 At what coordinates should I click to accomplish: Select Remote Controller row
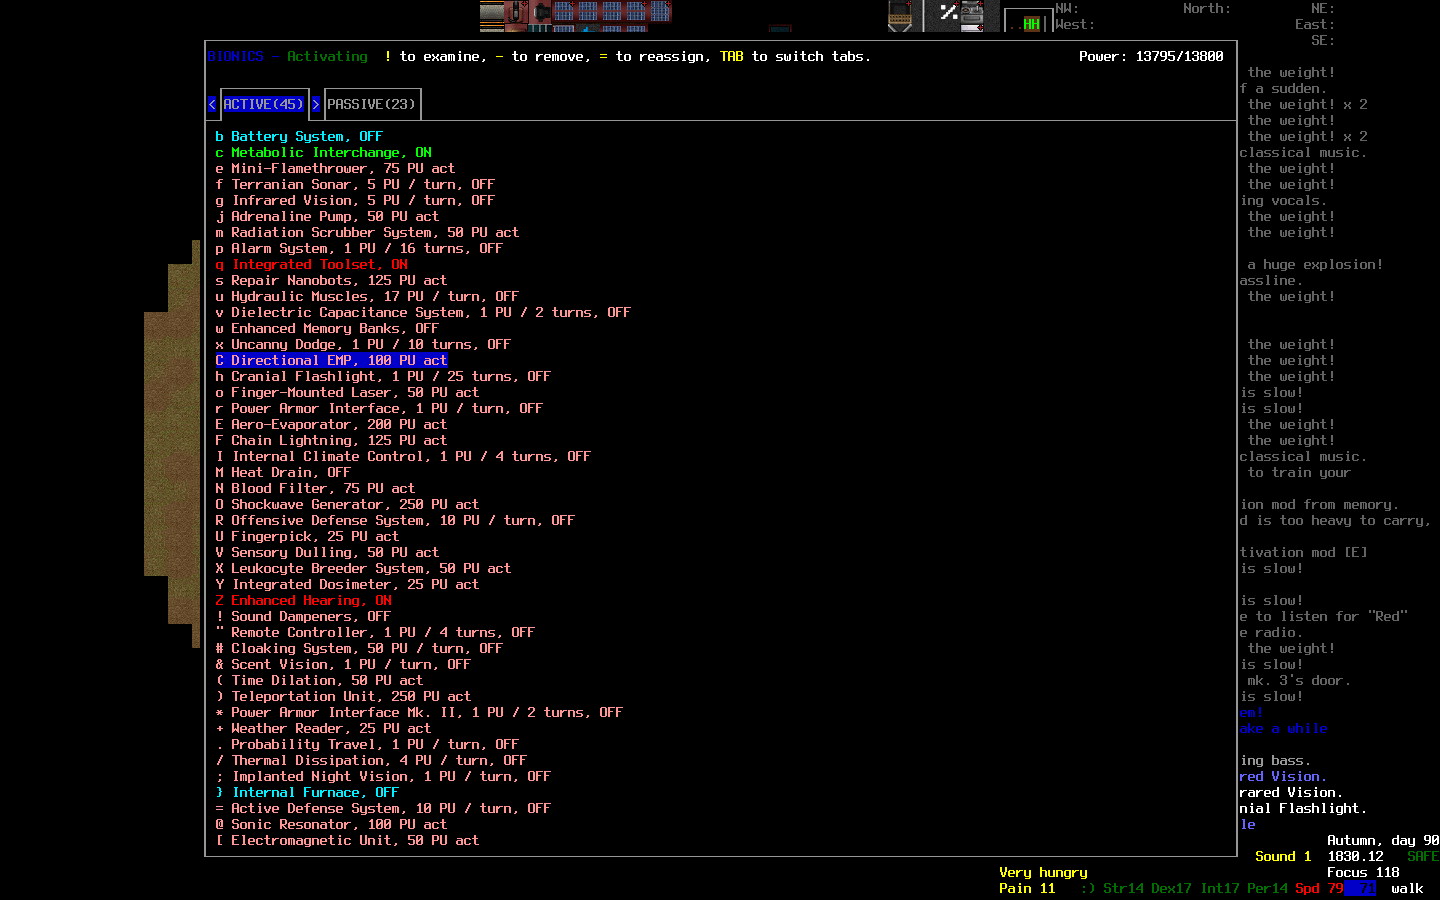tap(375, 632)
